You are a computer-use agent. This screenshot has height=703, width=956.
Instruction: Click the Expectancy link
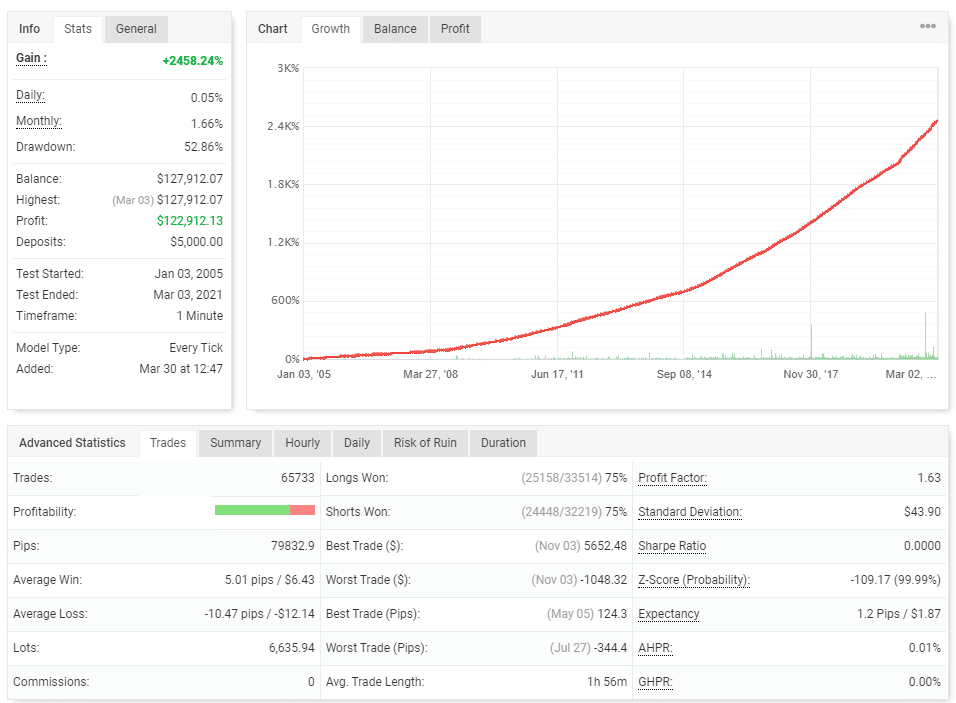click(x=668, y=614)
